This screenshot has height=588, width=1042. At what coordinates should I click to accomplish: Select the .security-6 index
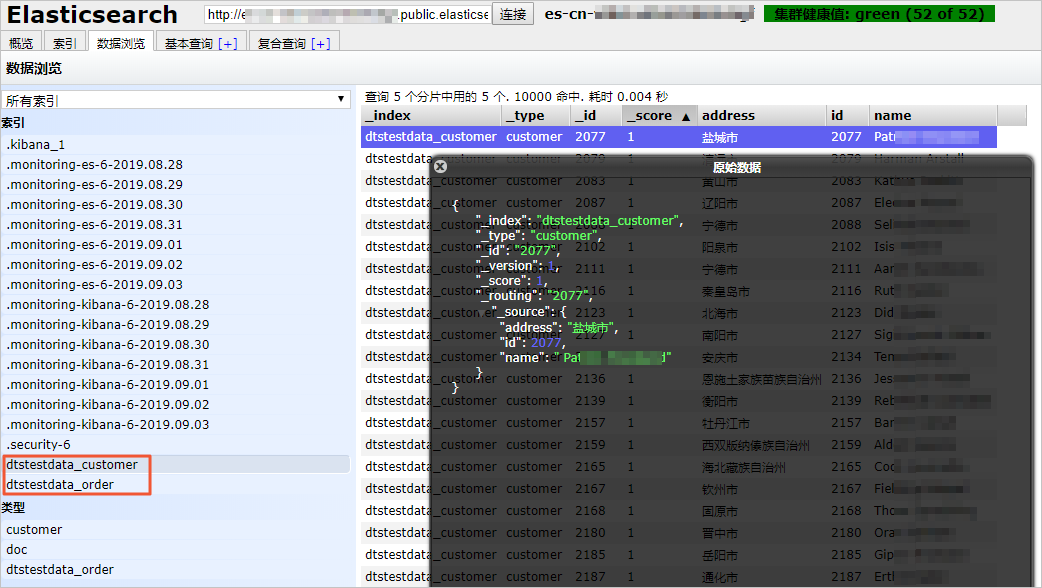coord(176,444)
